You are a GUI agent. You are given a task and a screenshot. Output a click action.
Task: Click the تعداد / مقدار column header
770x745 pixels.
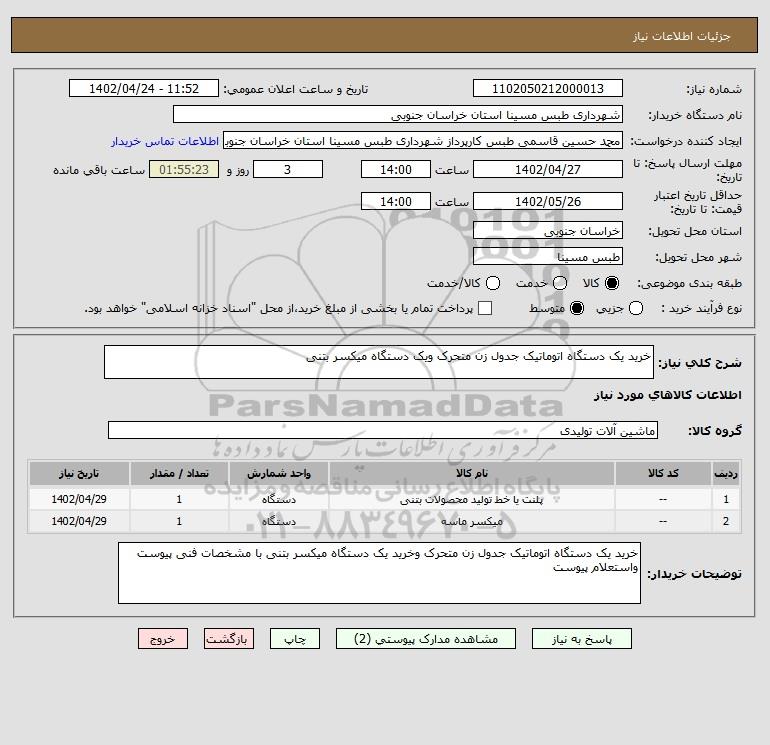click(x=179, y=473)
